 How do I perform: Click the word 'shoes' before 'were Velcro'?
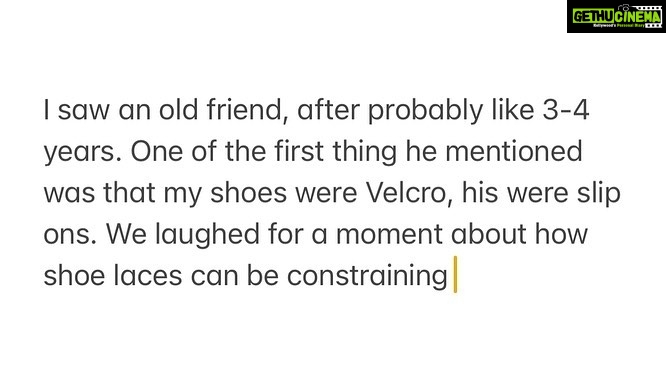coord(248,193)
